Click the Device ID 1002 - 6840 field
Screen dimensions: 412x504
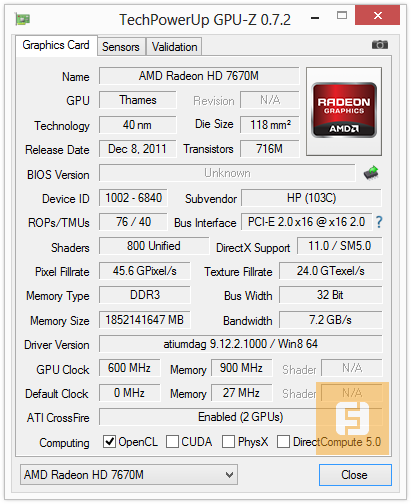(x=133, y=198)
